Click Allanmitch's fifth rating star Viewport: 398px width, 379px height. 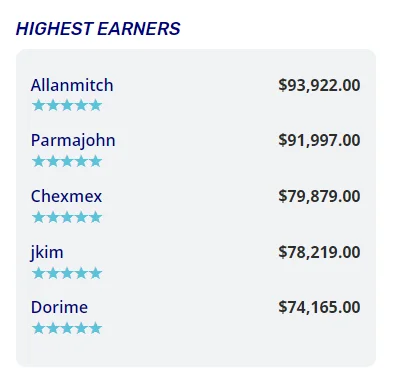tap(96, 105)
